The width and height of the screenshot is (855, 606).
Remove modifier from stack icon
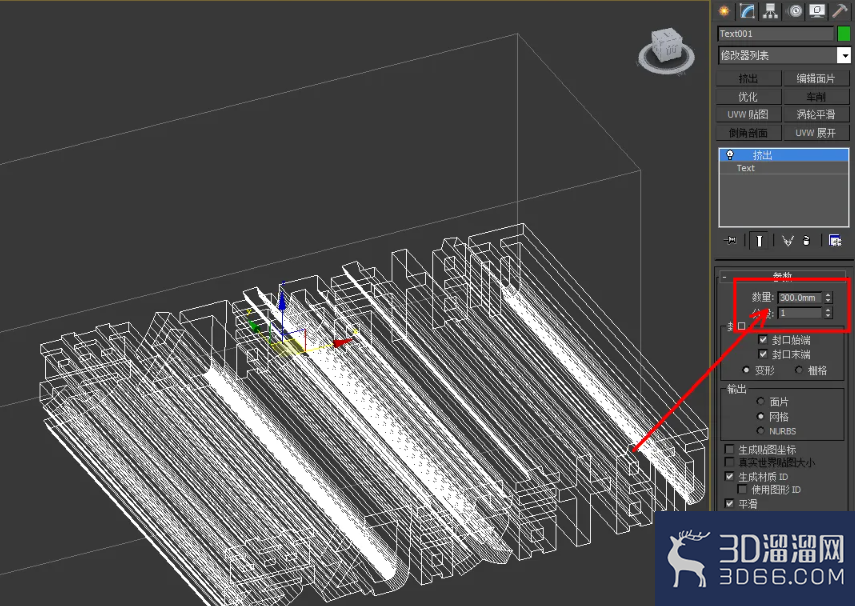pos(807,240)
